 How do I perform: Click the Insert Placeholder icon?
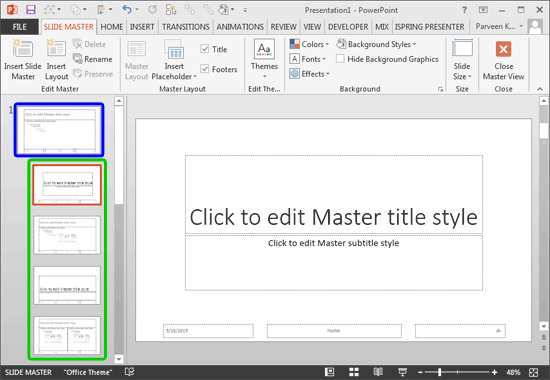(x=174, y=49)
